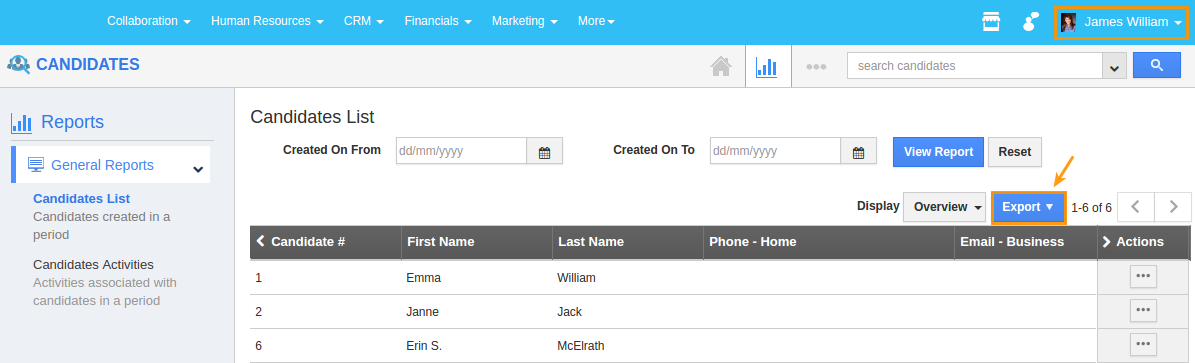Click first name Janne cell
This screenshot has height=363, width=1195.
(422, 312)
